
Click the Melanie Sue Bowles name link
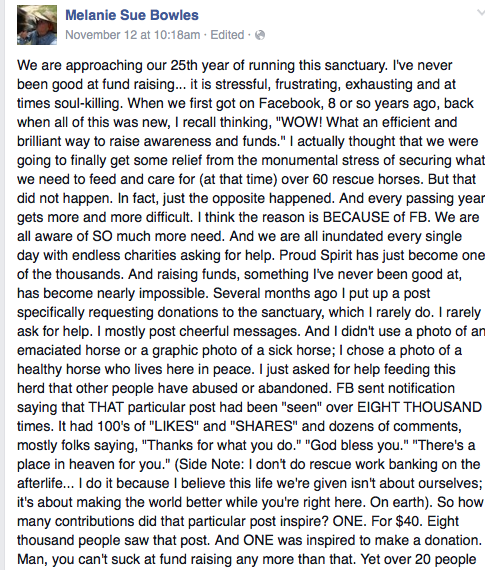132,15
